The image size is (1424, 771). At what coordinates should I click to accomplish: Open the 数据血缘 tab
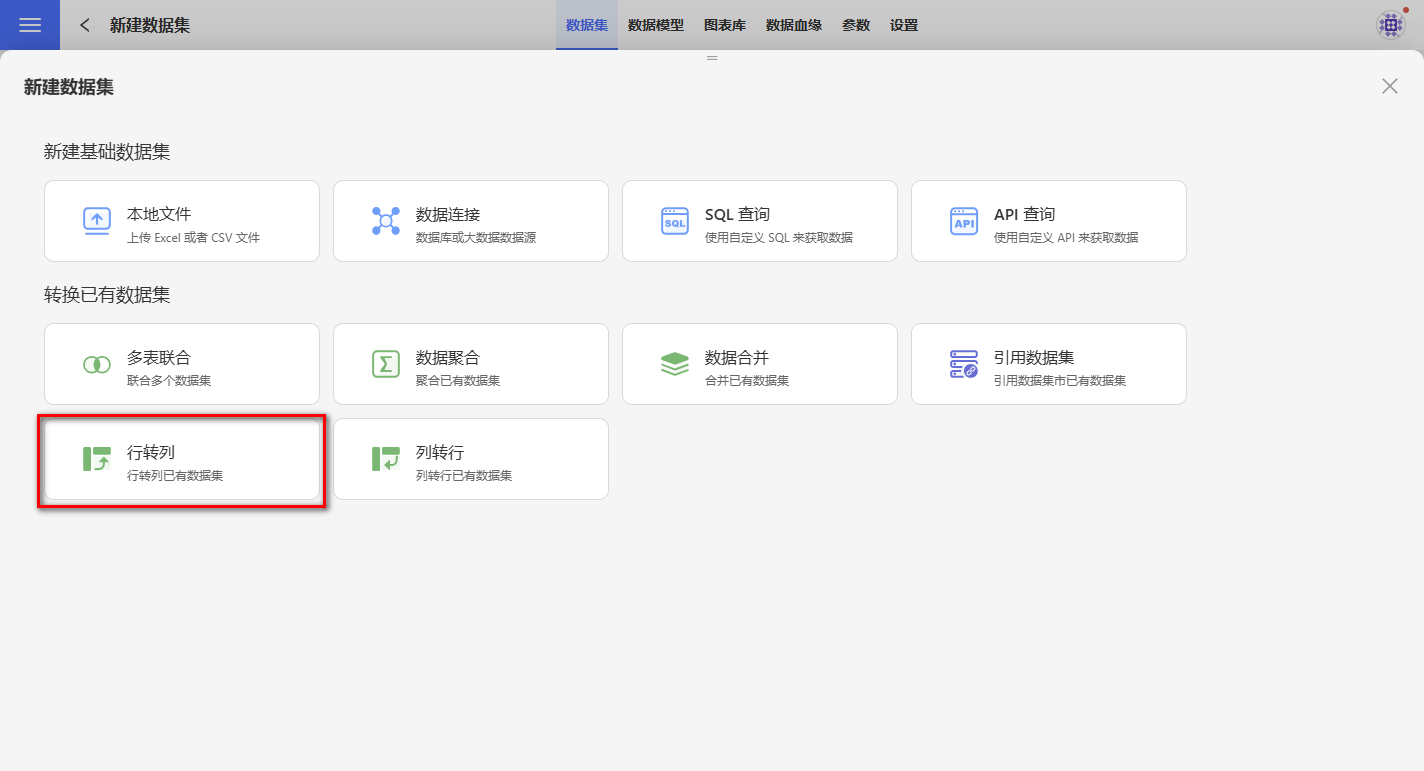click(794, 25)
